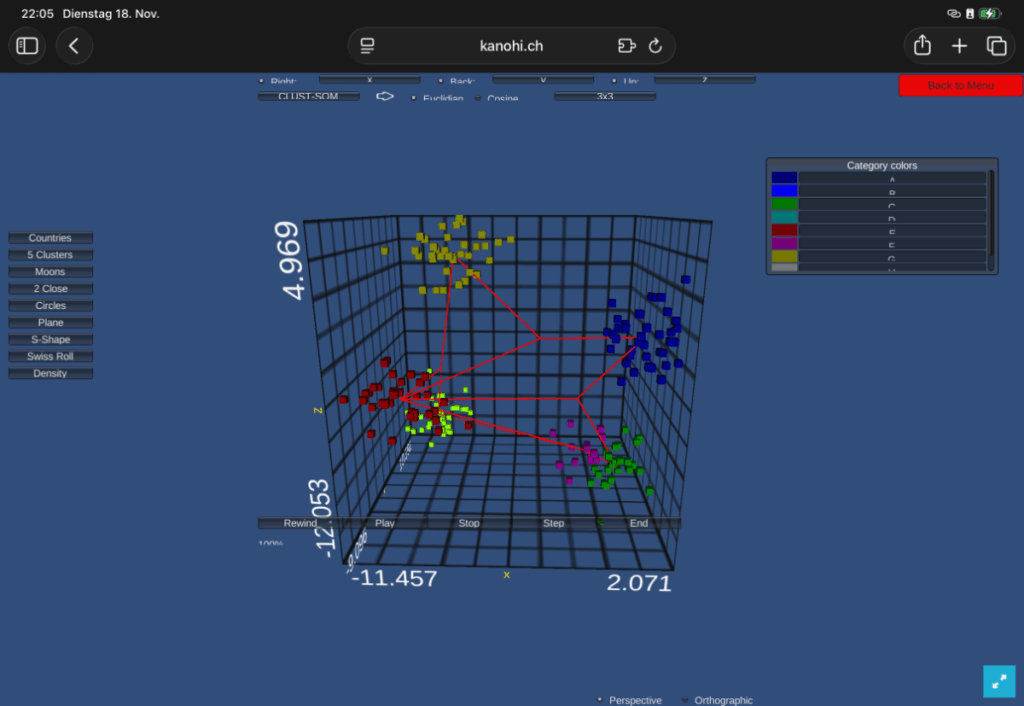Open the tab overview icon

tap(996, 46)
